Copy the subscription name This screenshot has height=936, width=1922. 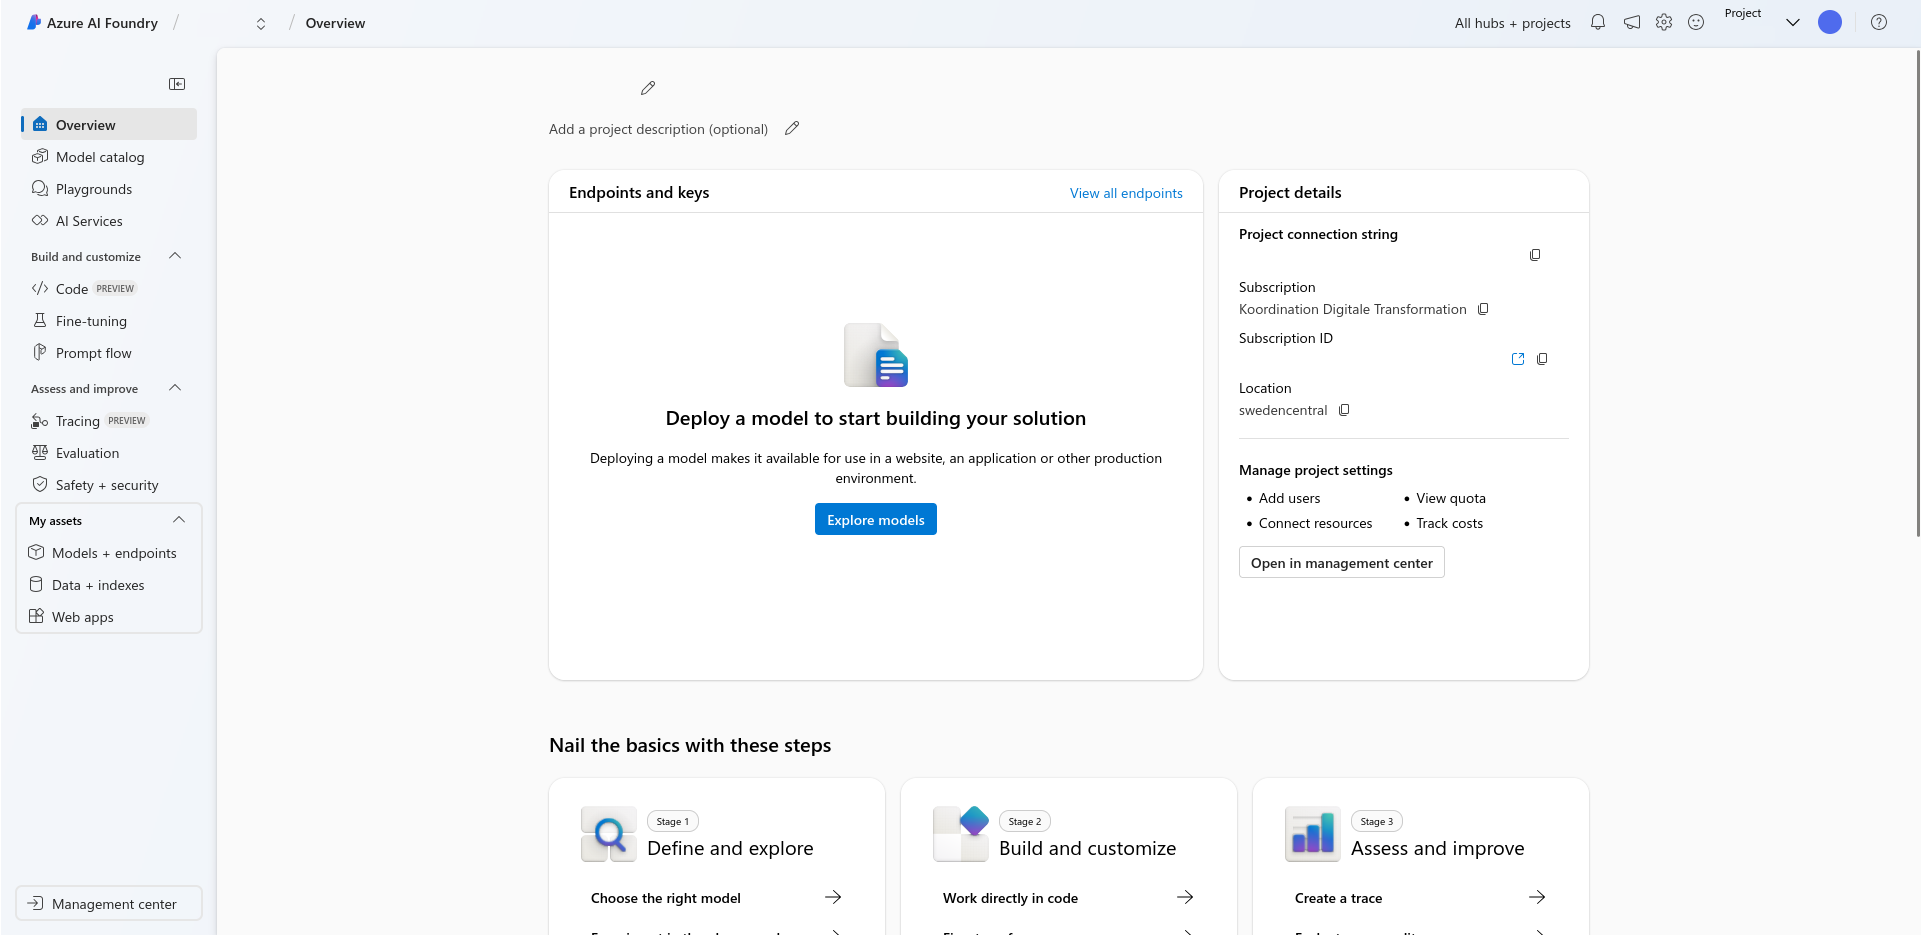(1483, 309)
